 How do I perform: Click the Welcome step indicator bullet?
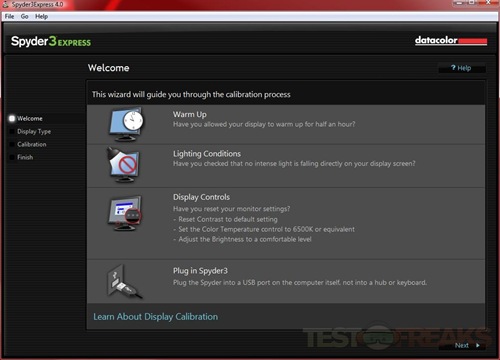coord(12,118)
